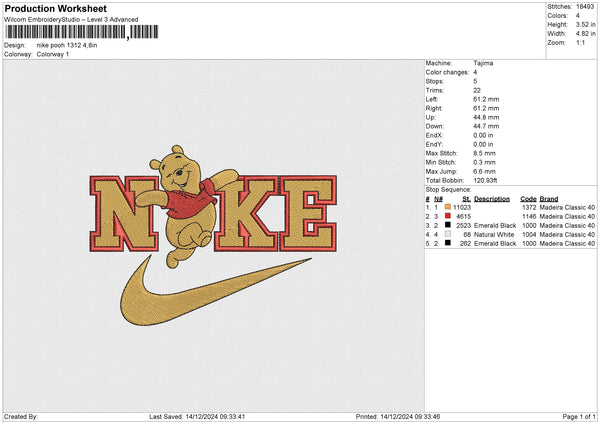600x424 pixels.
Task: Click the Zoom value "1:1"
Action: click(x=580, y=42)
